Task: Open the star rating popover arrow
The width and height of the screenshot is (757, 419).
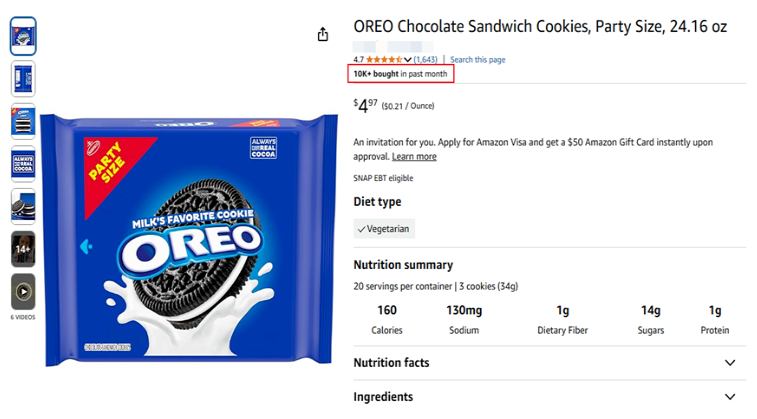Action: click(408, 60)
